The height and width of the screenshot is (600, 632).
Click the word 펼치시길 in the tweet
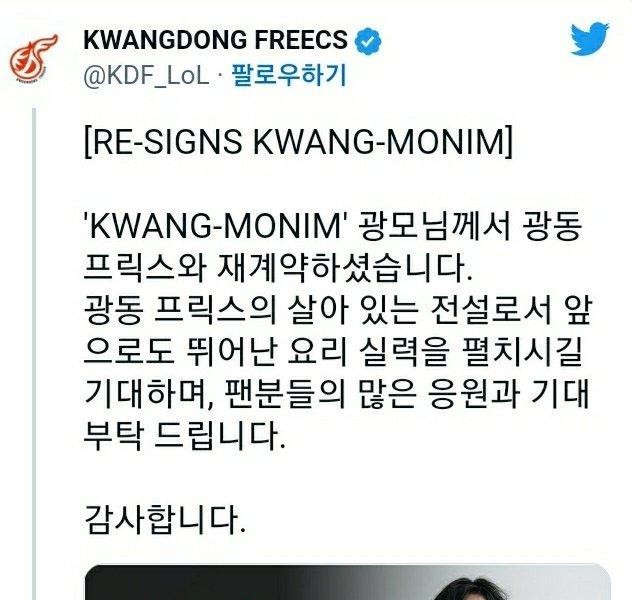[x=522, y=352]
